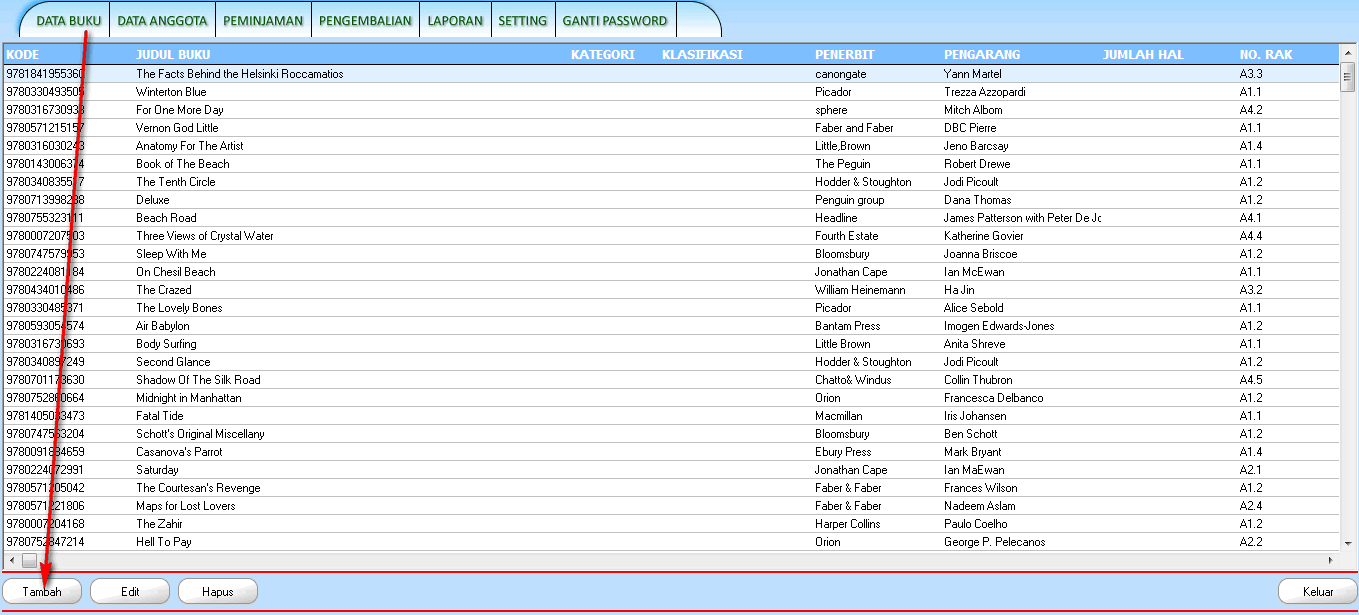Open the PEMINJAMAN tab
This screenshot has height=615, width=1359.
[x=263, y=20]
